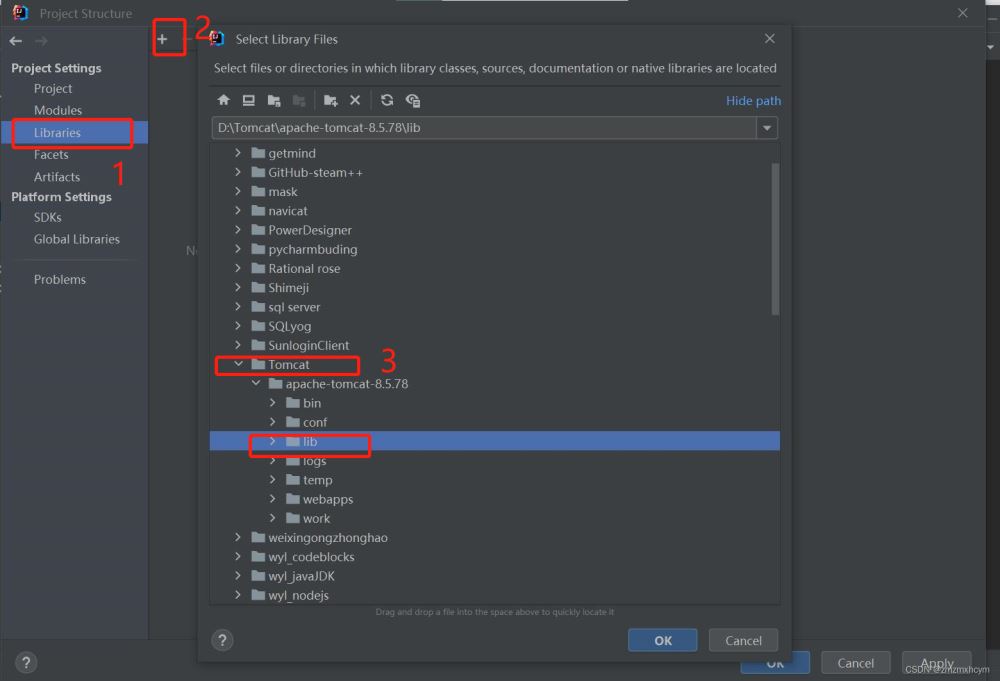The width and height of the screenshot is (1000, 681).
Task: Expand the PowerDesigner folder
Action: [x=238, y=230]
